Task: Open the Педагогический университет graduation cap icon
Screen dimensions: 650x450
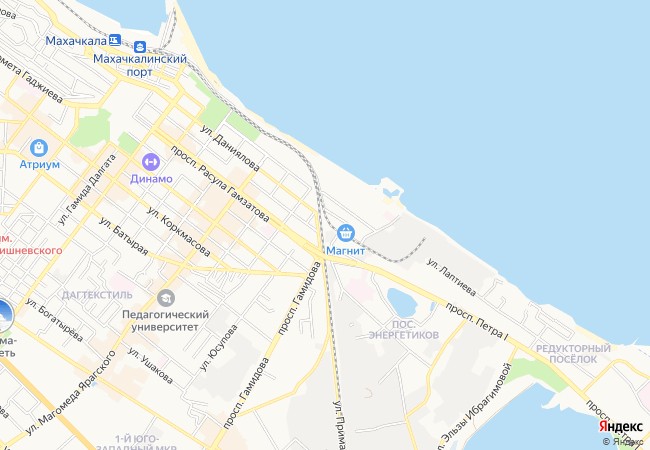Action: pyautogui.click(x=166, y=298)
